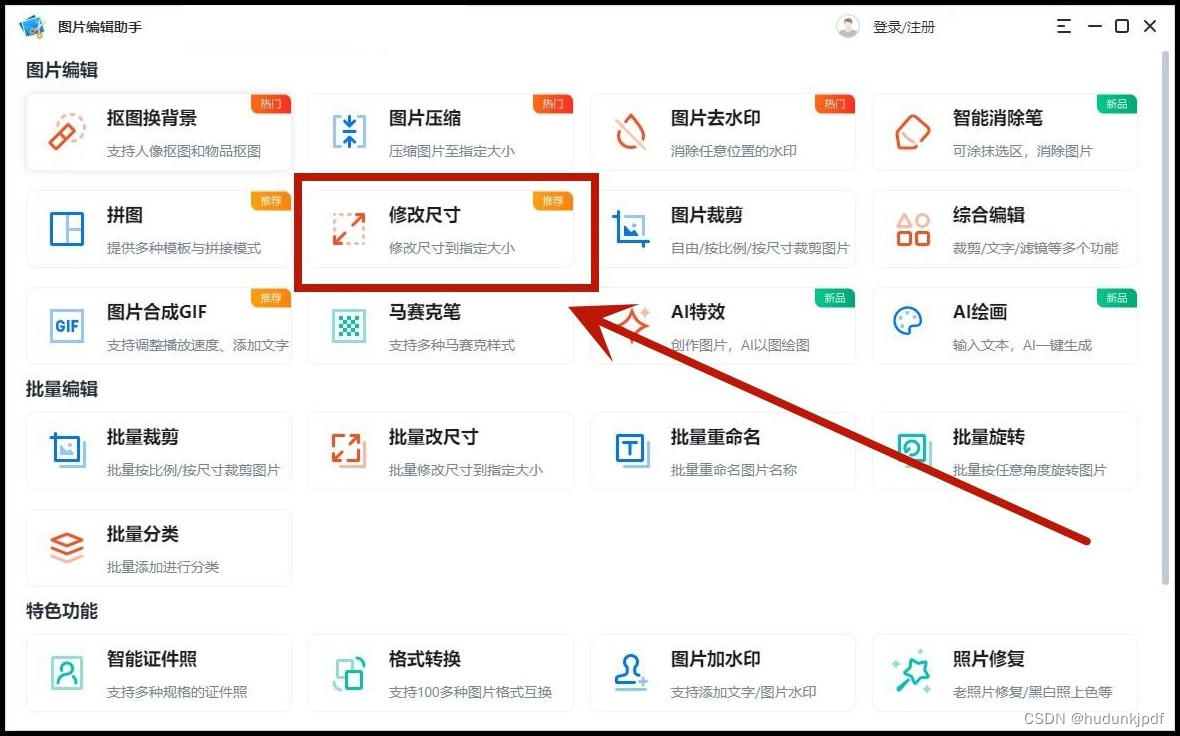Click the 智能消除笔 eraser icon
Screen dimensions: 1180x736
click(913, 132)
